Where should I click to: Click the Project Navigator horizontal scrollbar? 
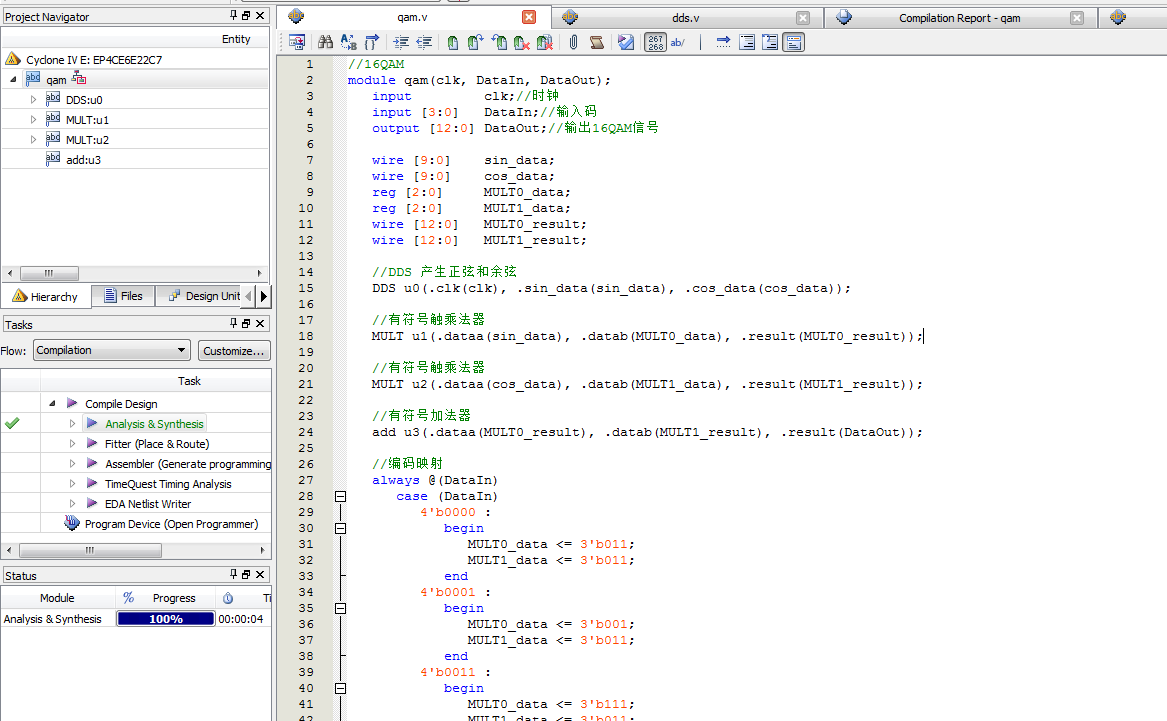pos(49,273)
